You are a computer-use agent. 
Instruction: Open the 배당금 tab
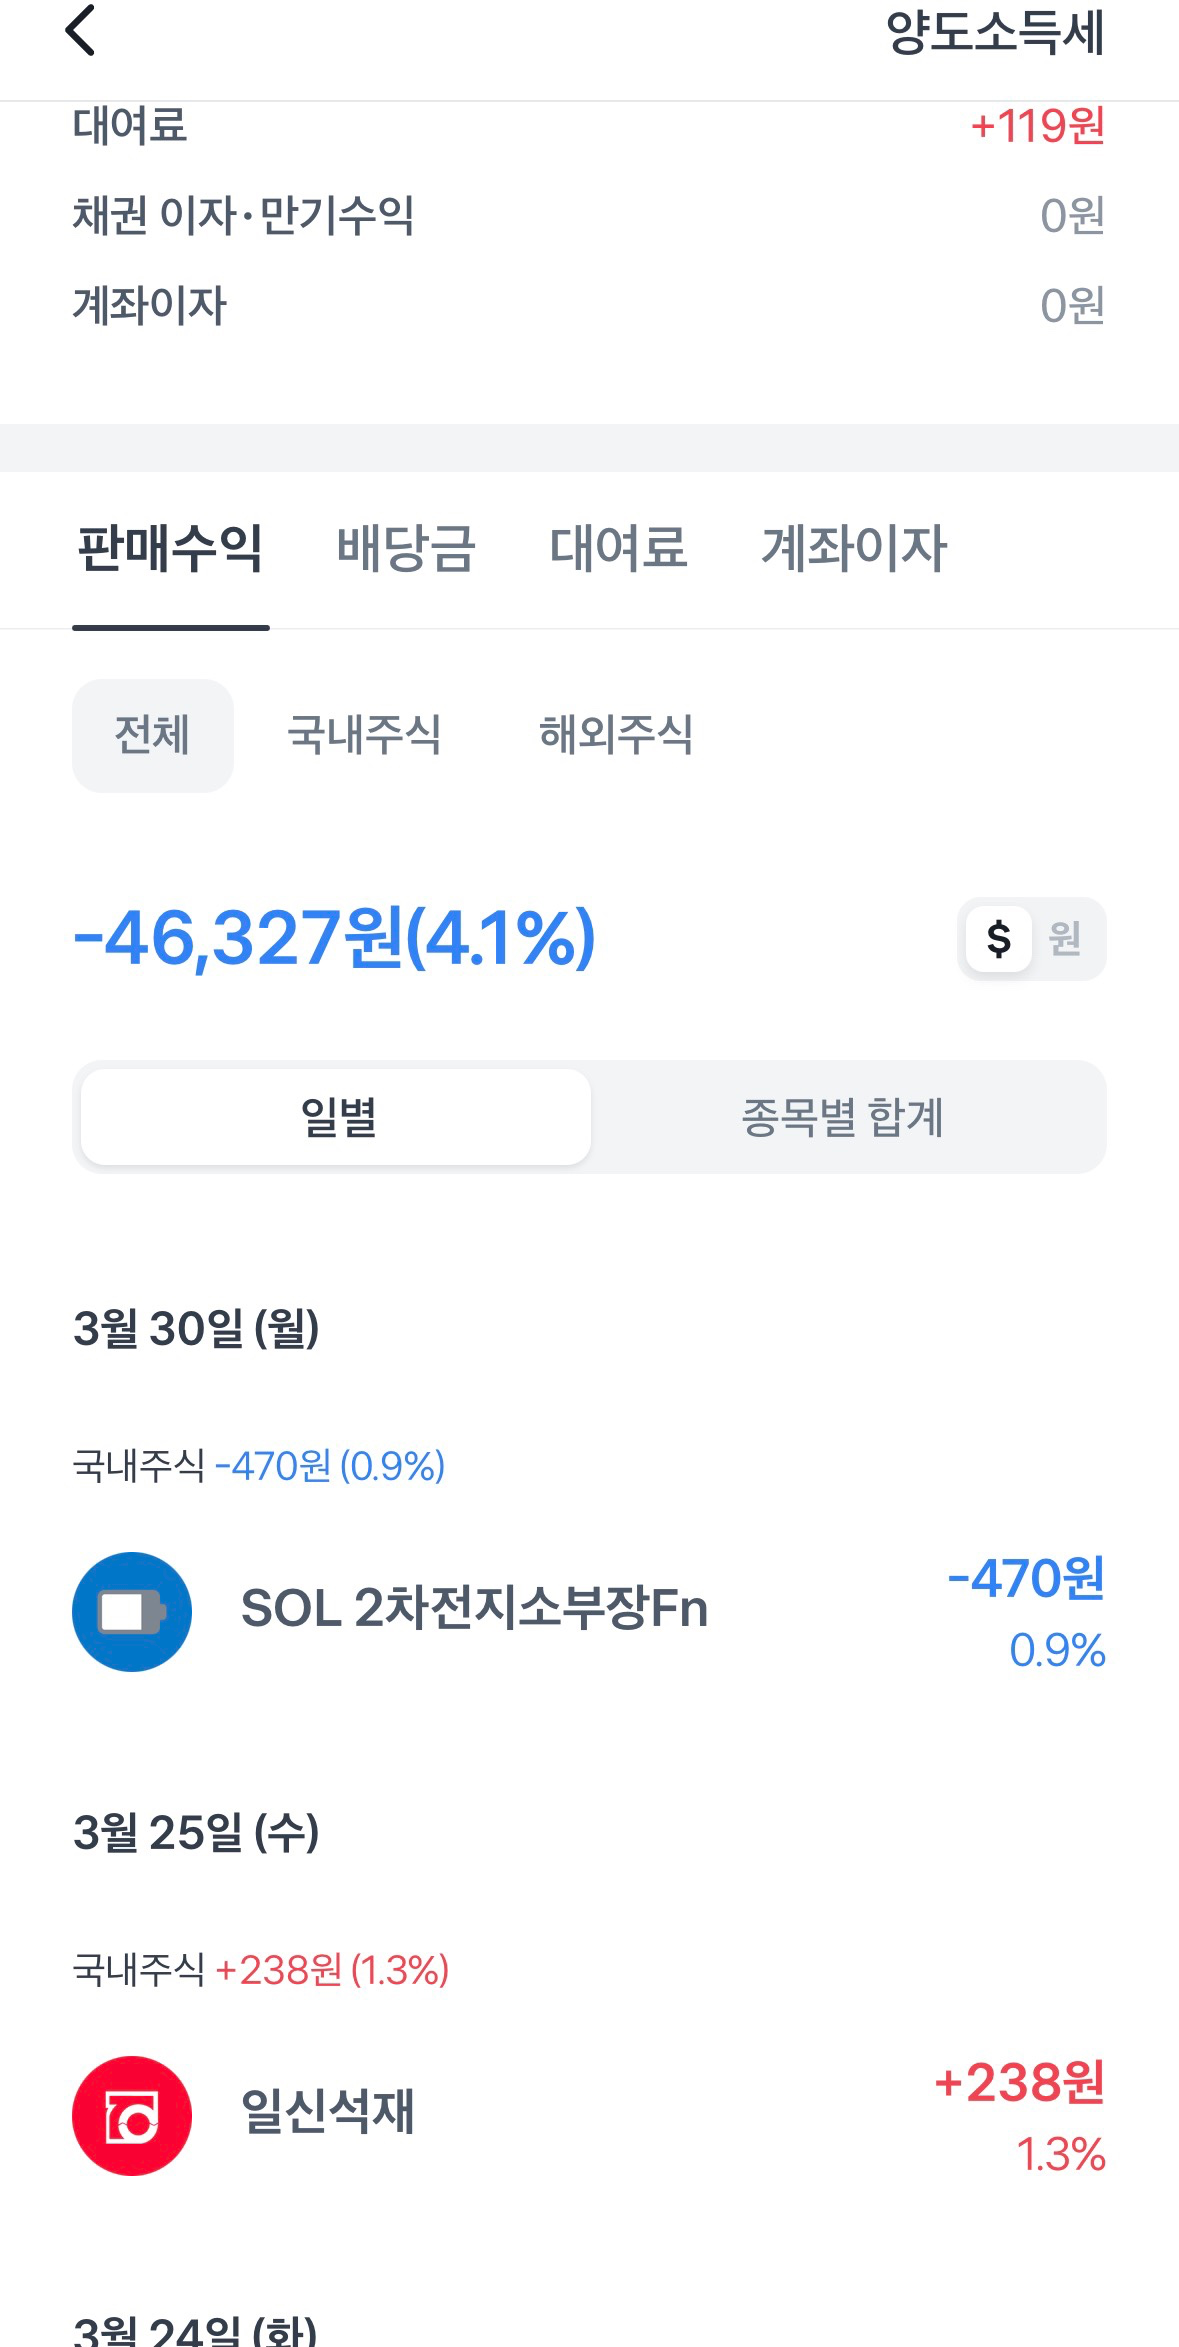[x=406, y=548]
